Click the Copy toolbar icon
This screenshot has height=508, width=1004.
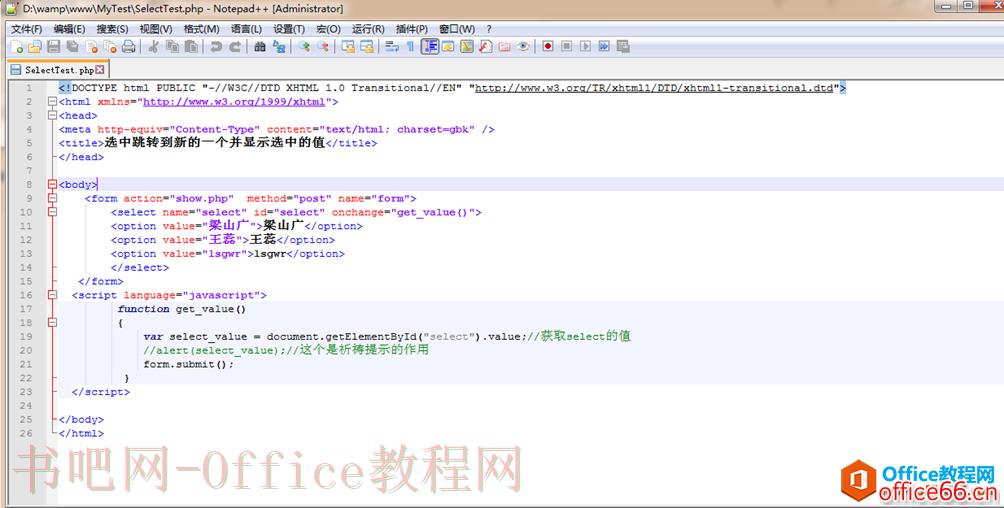(x=172, y=46)
